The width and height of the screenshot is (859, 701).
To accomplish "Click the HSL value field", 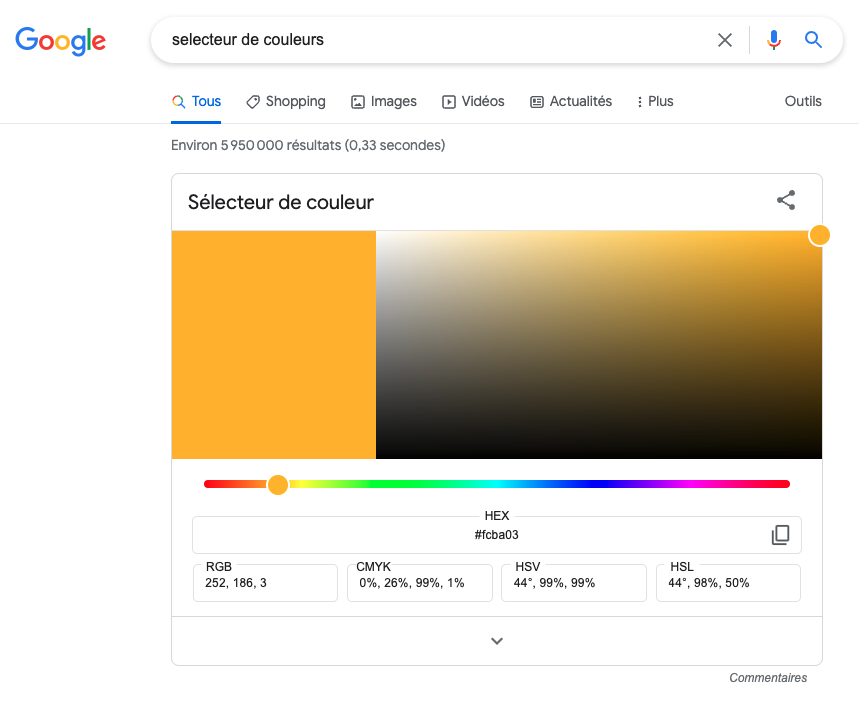I will pos(728,583).
